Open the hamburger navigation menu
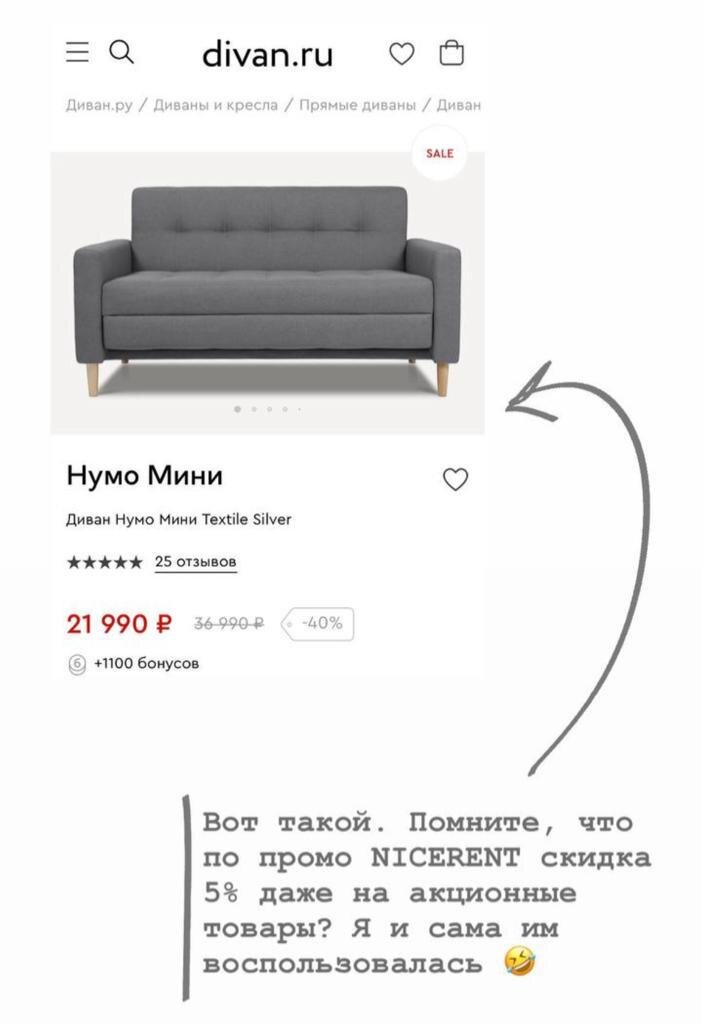 click(75, 53)
